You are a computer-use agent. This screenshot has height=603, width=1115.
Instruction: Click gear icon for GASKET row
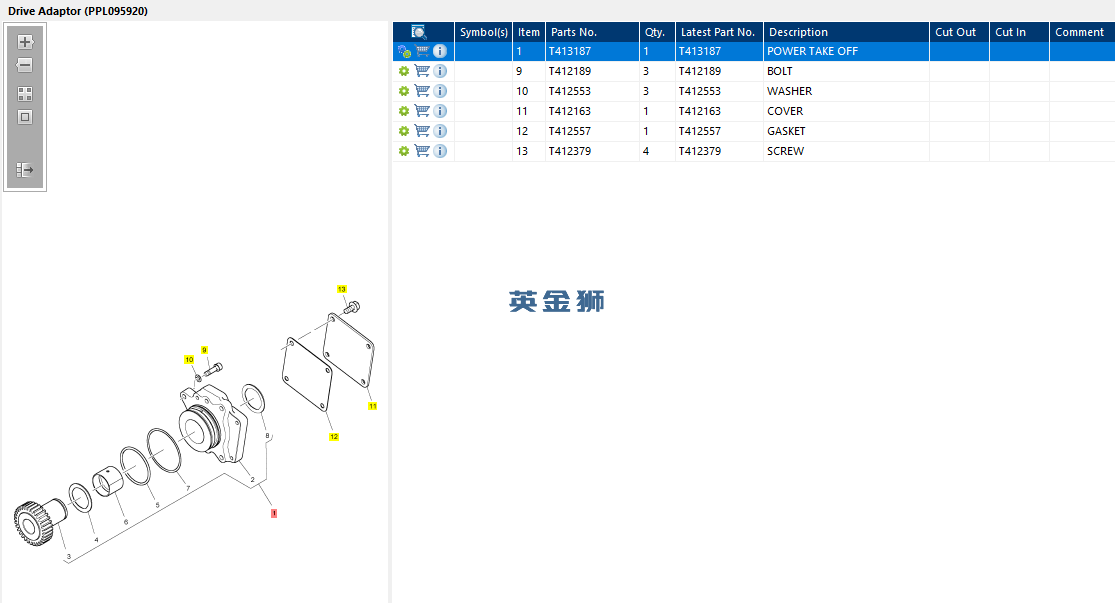[x=404, y=131]
